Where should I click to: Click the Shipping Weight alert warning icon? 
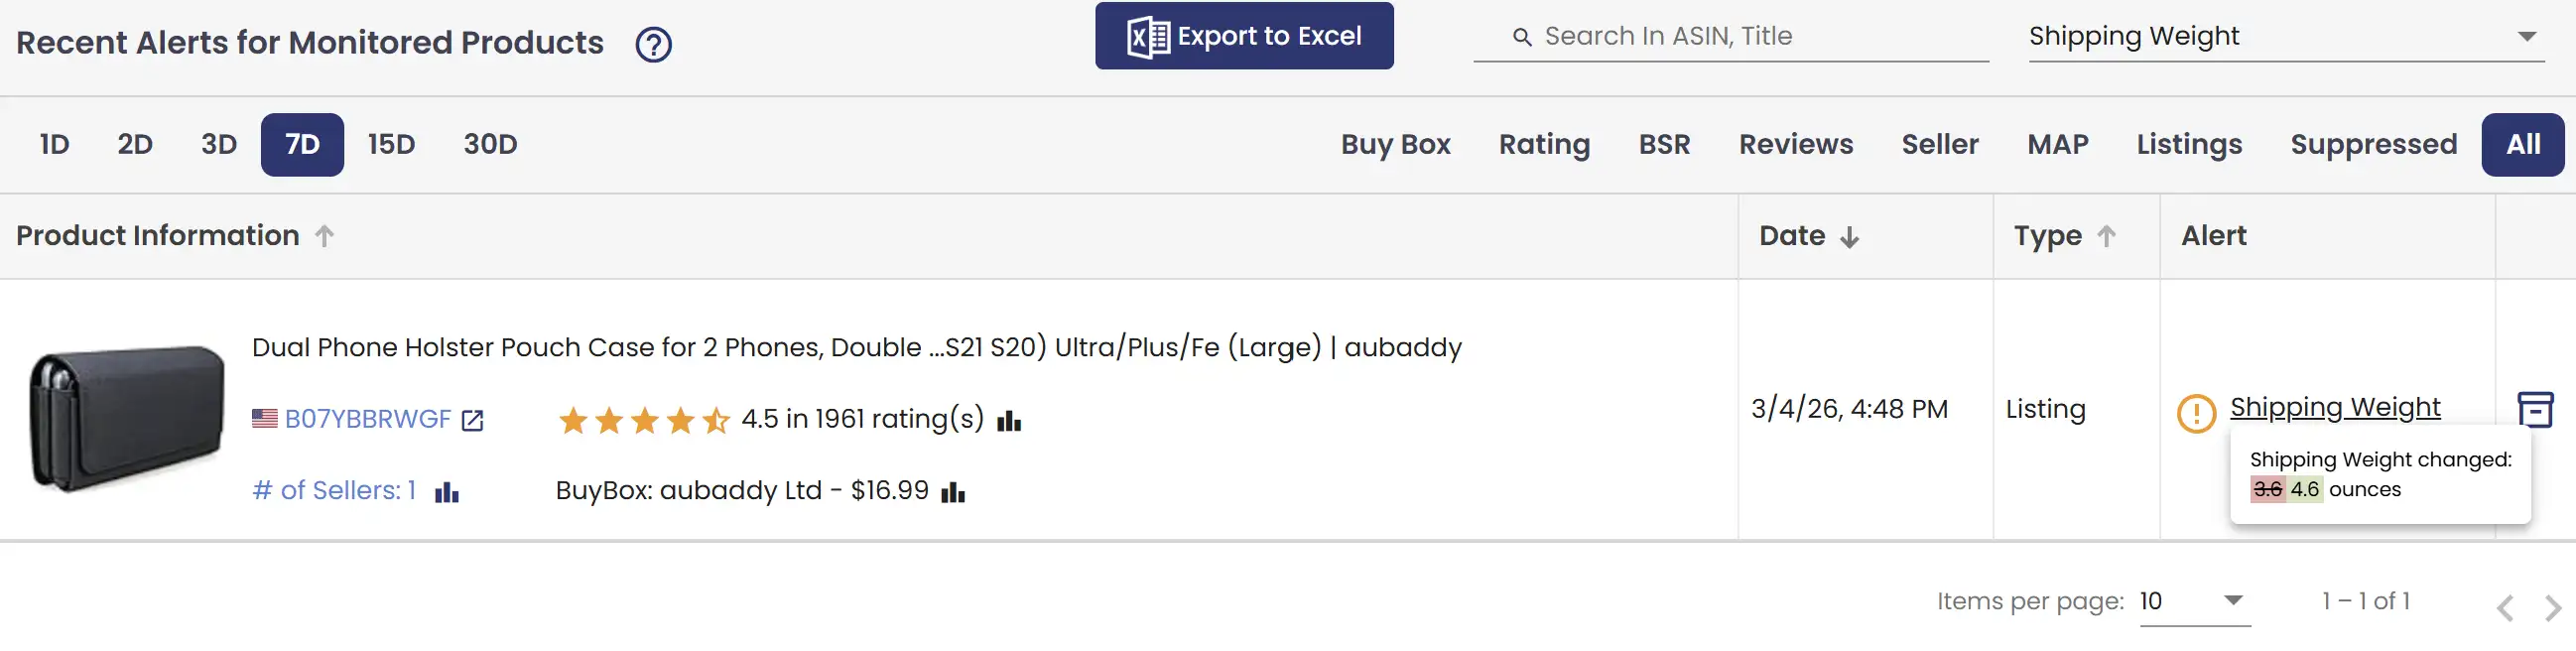pyautogui.click(x=2196, y=412)
